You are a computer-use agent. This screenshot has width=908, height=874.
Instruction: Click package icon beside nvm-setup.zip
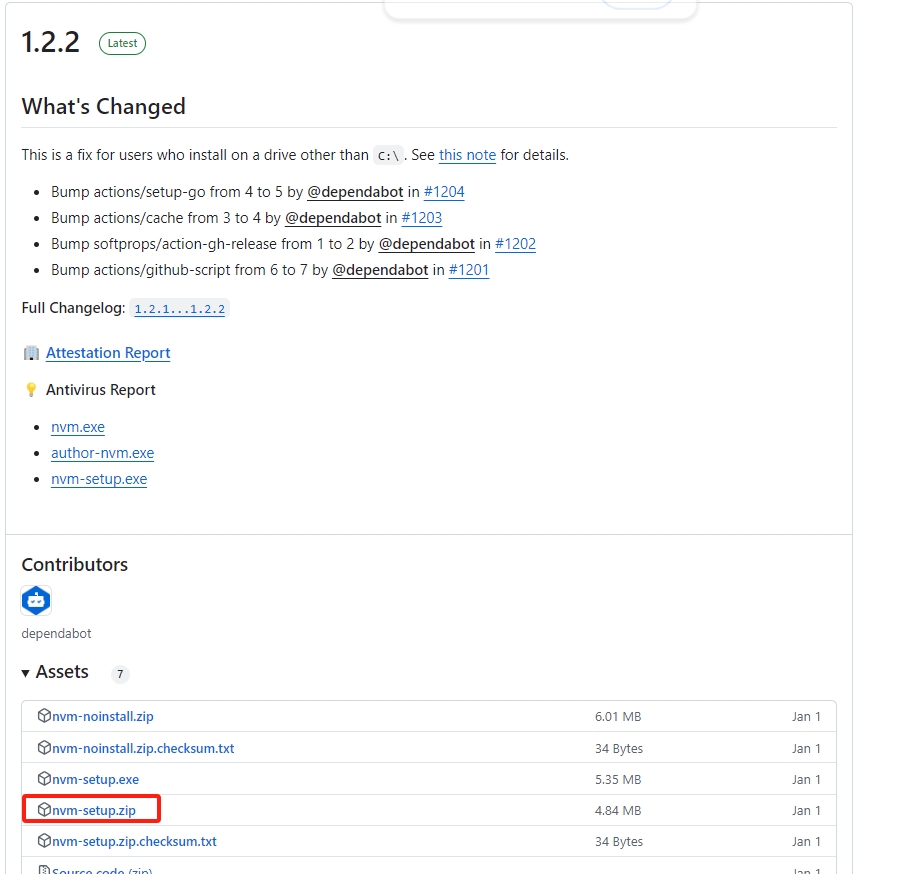pos(44,810)
